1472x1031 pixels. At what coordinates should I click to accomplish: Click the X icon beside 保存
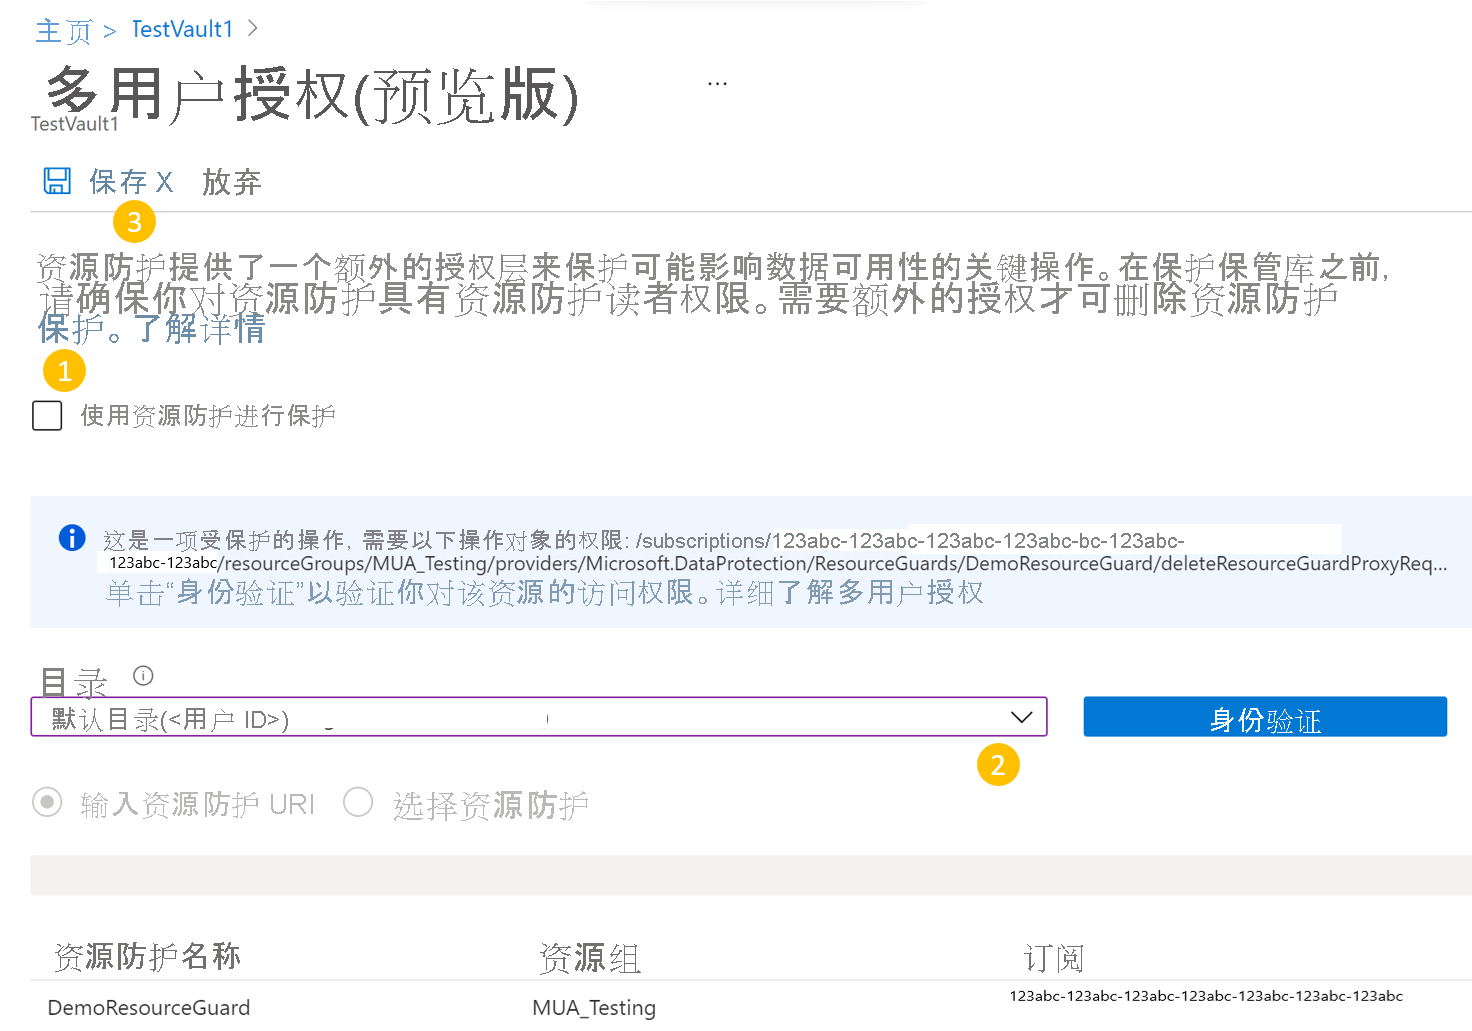point(163,182)
